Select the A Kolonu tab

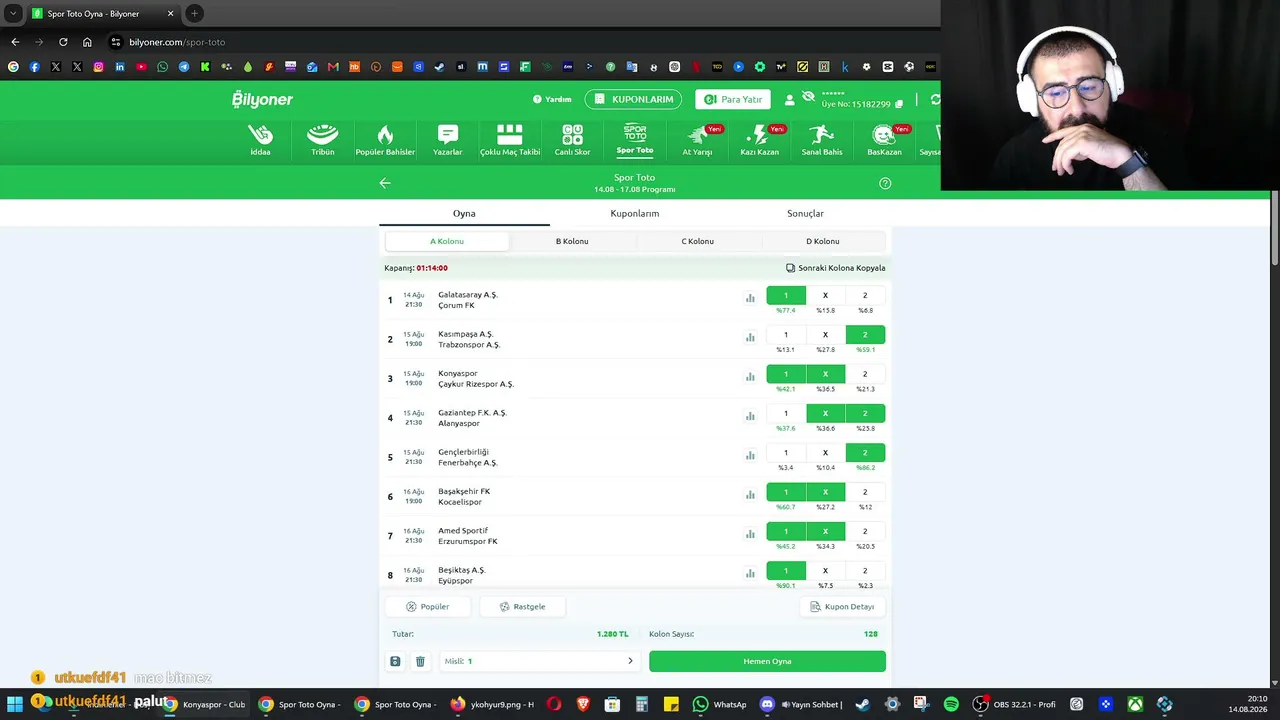click(447, 241)
